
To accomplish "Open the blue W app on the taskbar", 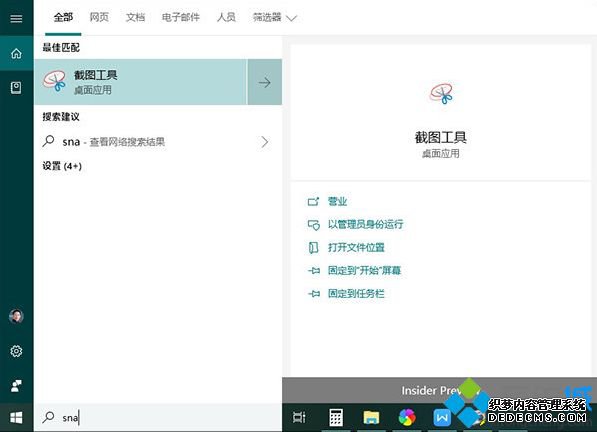I will pyautogui.click(x=442, y=418).
